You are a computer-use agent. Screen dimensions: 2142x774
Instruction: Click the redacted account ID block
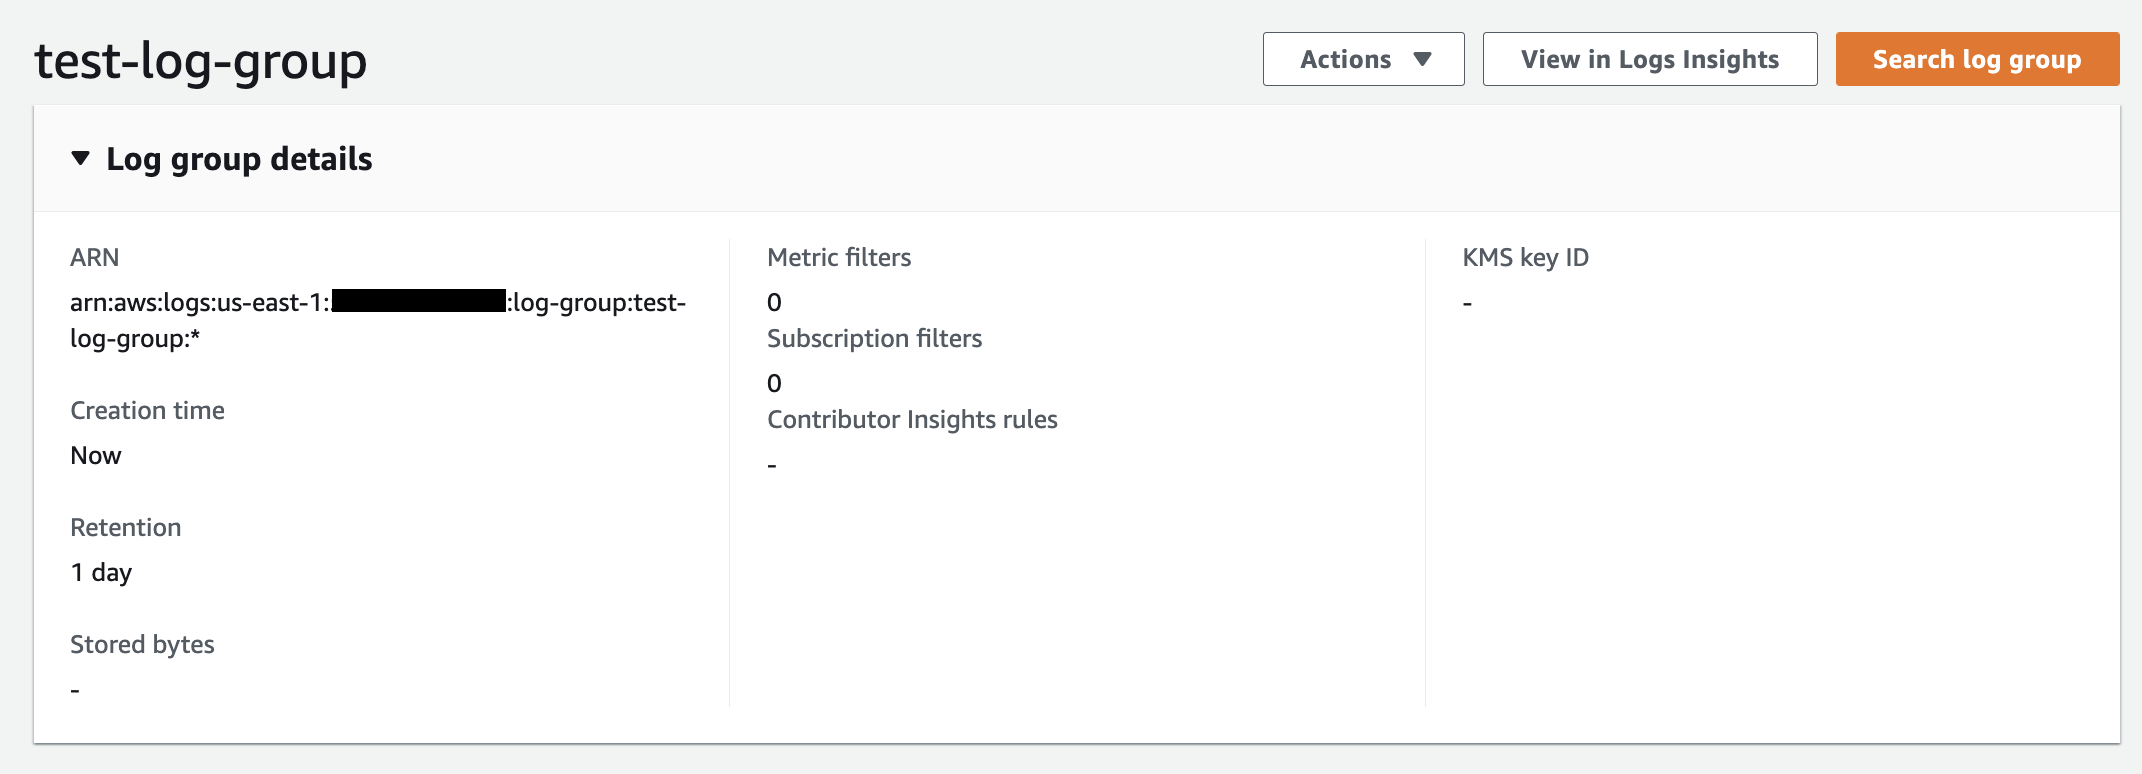coord(418,301)
